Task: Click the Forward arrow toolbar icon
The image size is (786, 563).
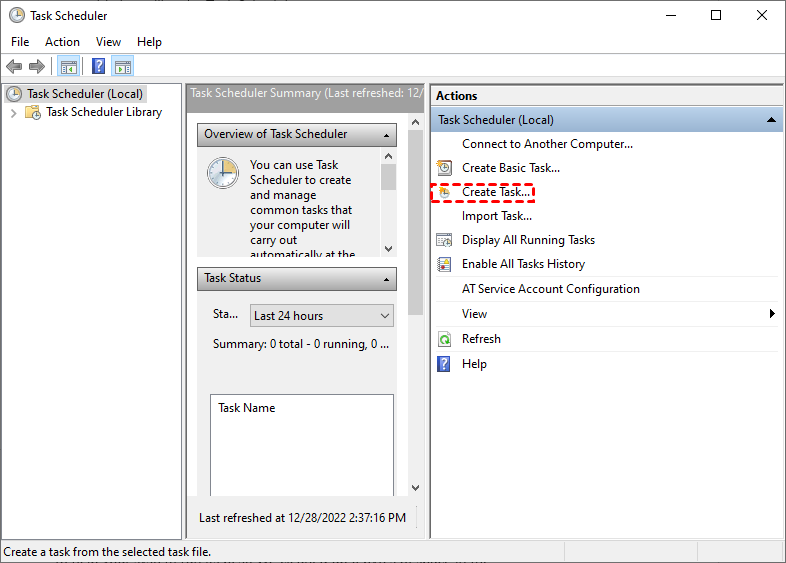Action: pos(37,66)
